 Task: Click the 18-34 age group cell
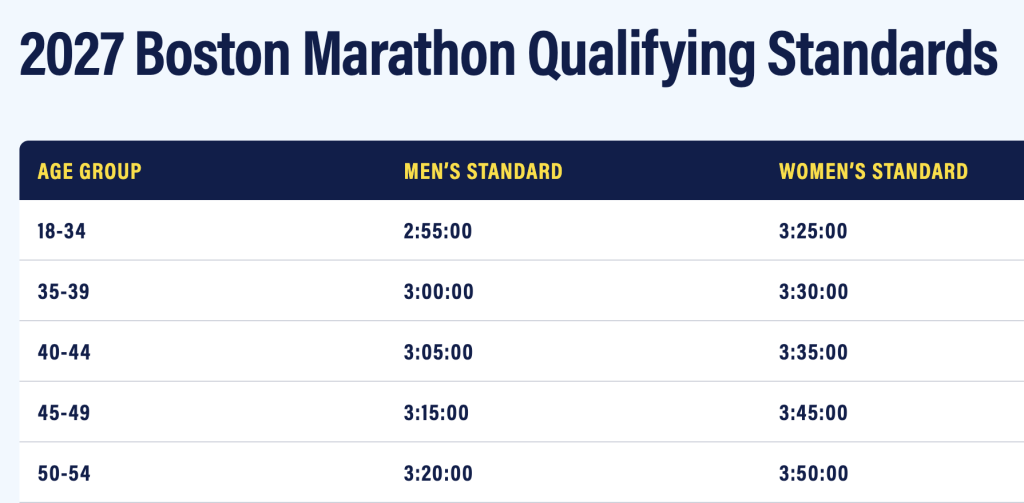(x=64, y=232)
